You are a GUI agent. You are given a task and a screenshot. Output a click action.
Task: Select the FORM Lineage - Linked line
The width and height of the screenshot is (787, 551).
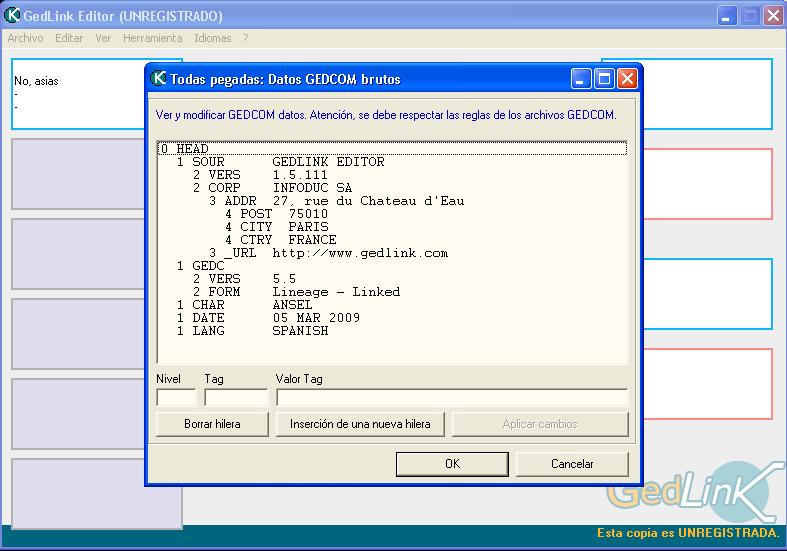tap(392, 292)
